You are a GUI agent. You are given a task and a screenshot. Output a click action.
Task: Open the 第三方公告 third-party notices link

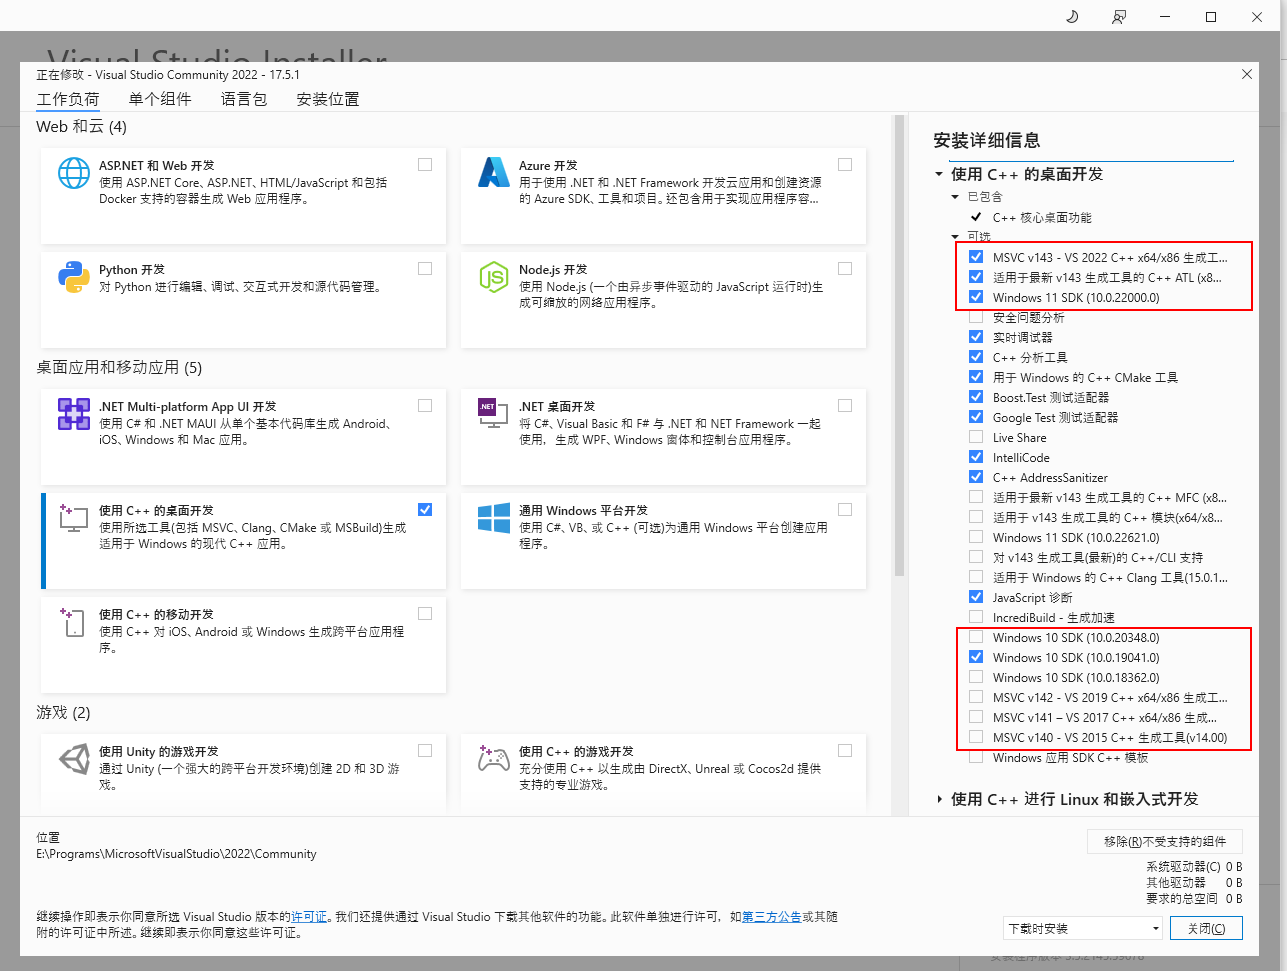tap(771, 917)
